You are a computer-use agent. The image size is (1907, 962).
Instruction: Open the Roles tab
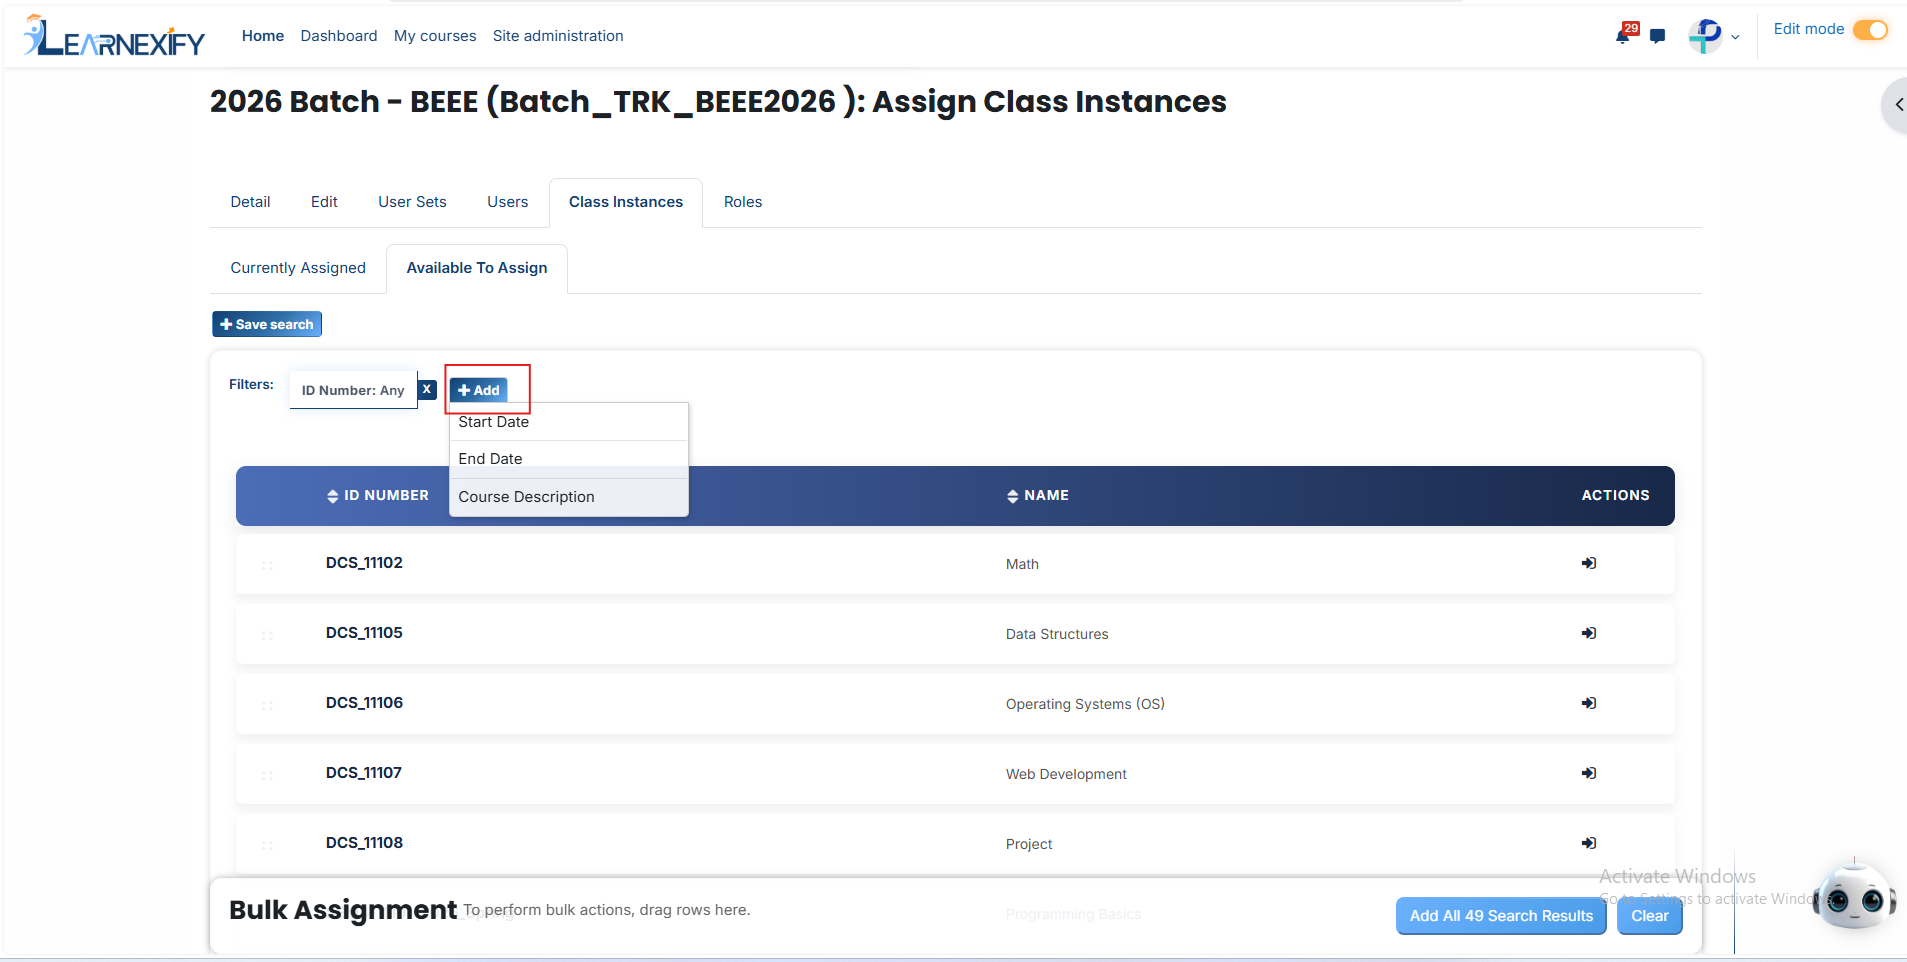click(x=743, y=202)
